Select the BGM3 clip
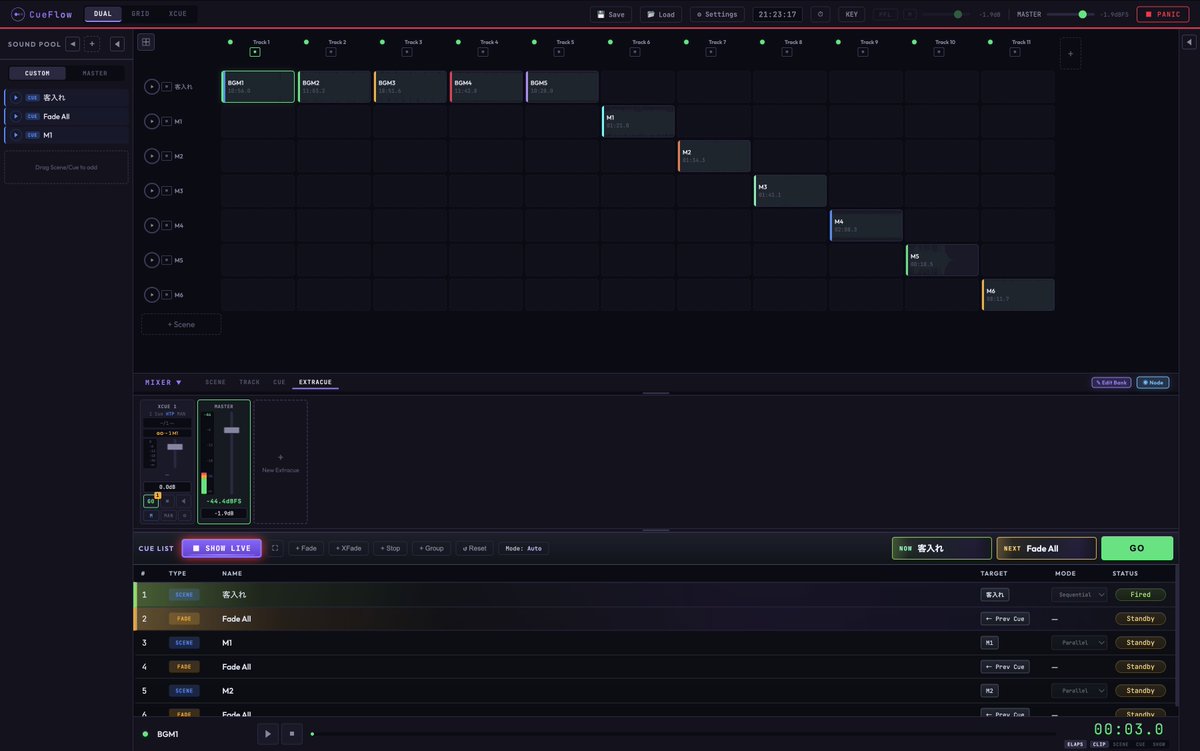1200x751 pixels. tap(410, 87)
